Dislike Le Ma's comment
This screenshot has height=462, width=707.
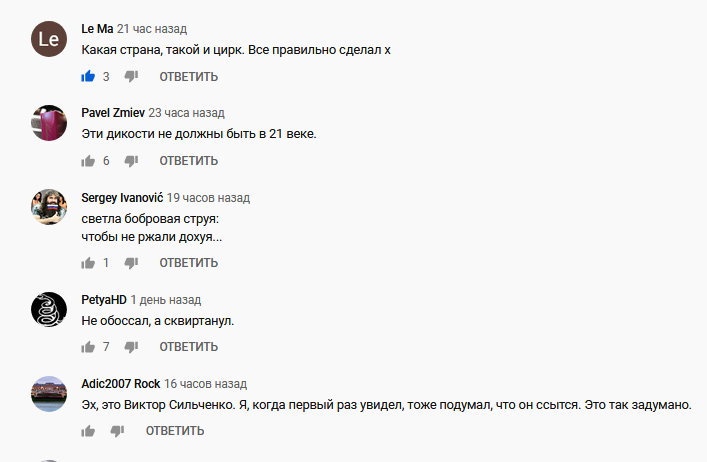pos(131,77)
